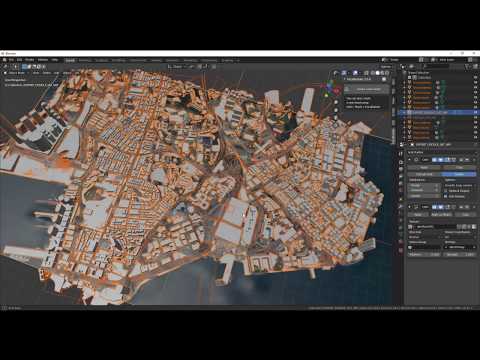This screenshot has height=360, width=480.
Task: Select the EXPORT_GOOGLE_SAT_WM outliner row
Action: point(439,113)
